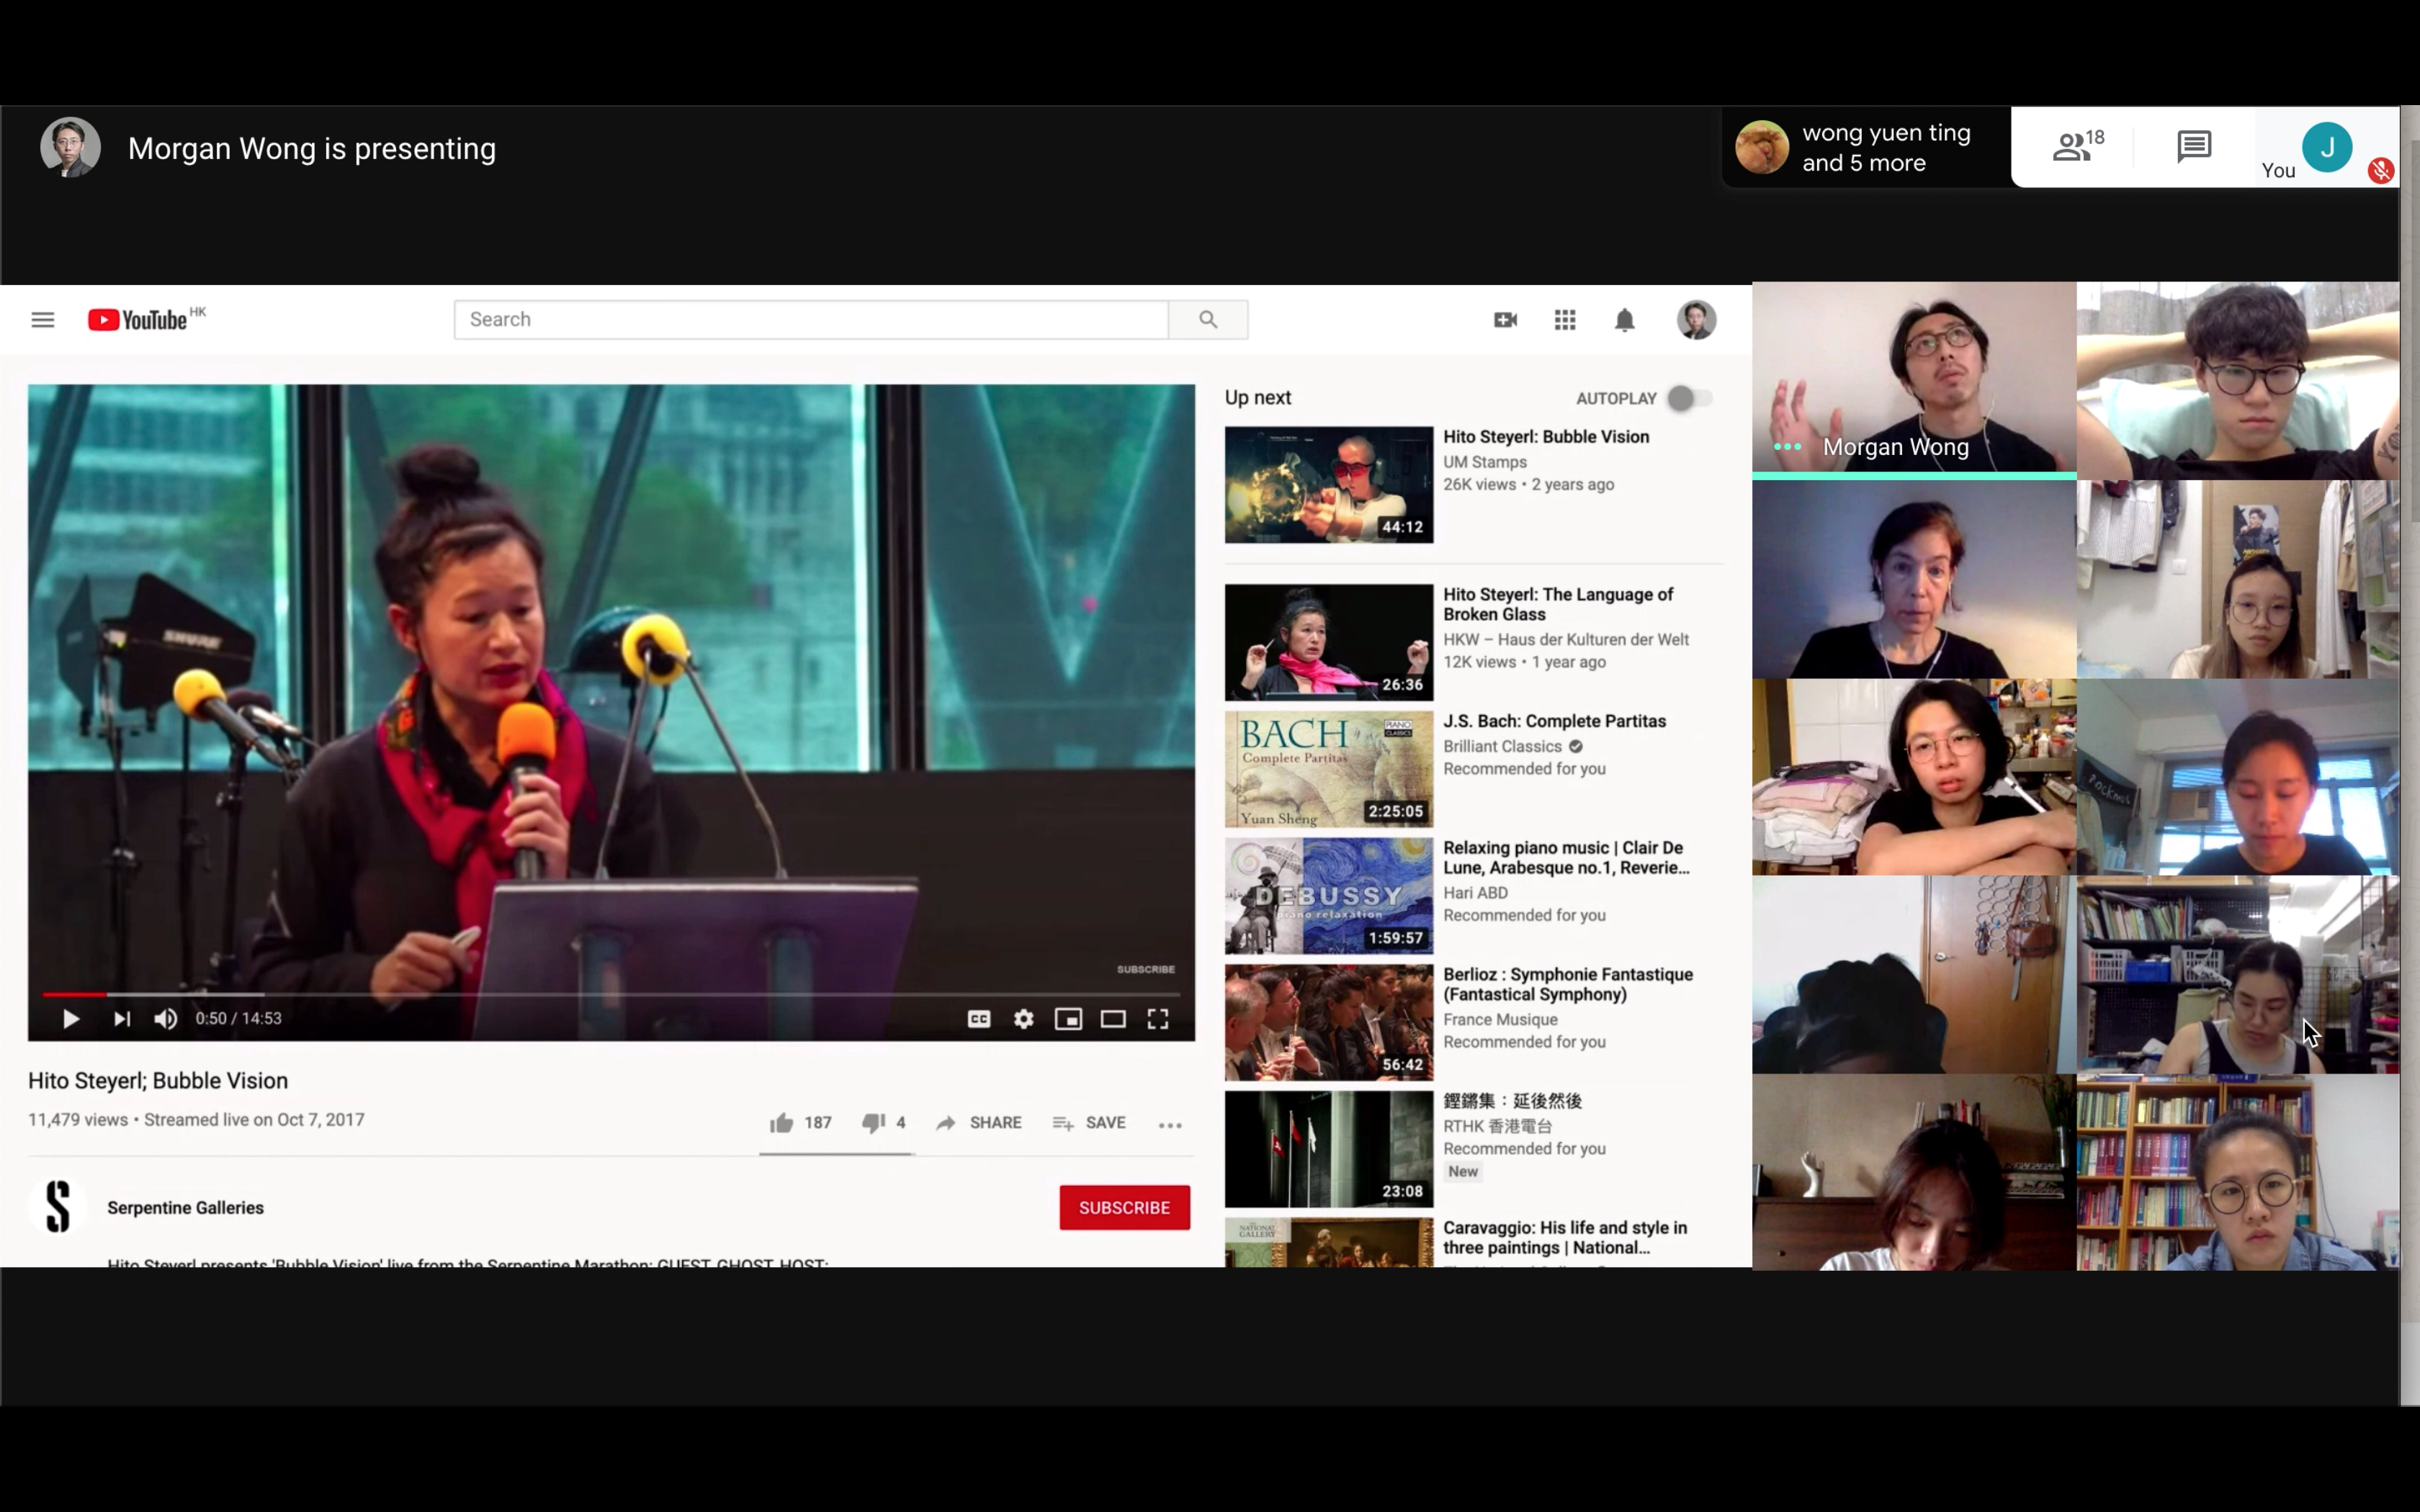
Task: Open the Berlioz Symphonie Fantastique thumbnail
Action: click(1329, 1022)
